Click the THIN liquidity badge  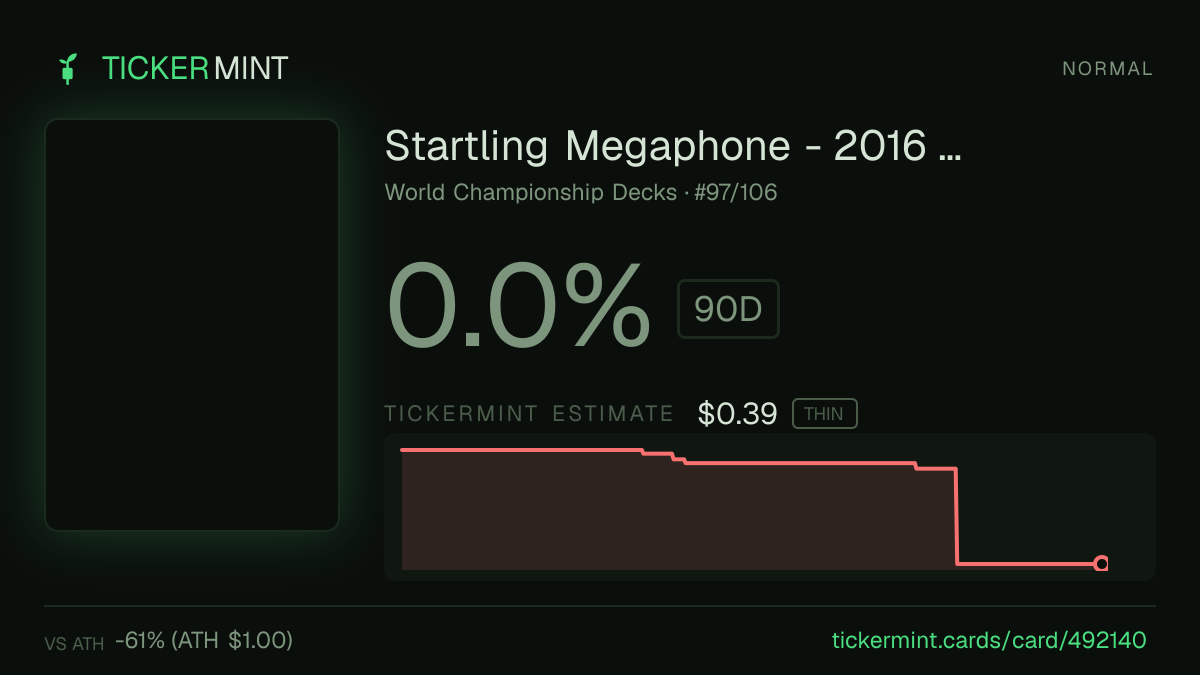pyautogui.click(x=824, y=414)
